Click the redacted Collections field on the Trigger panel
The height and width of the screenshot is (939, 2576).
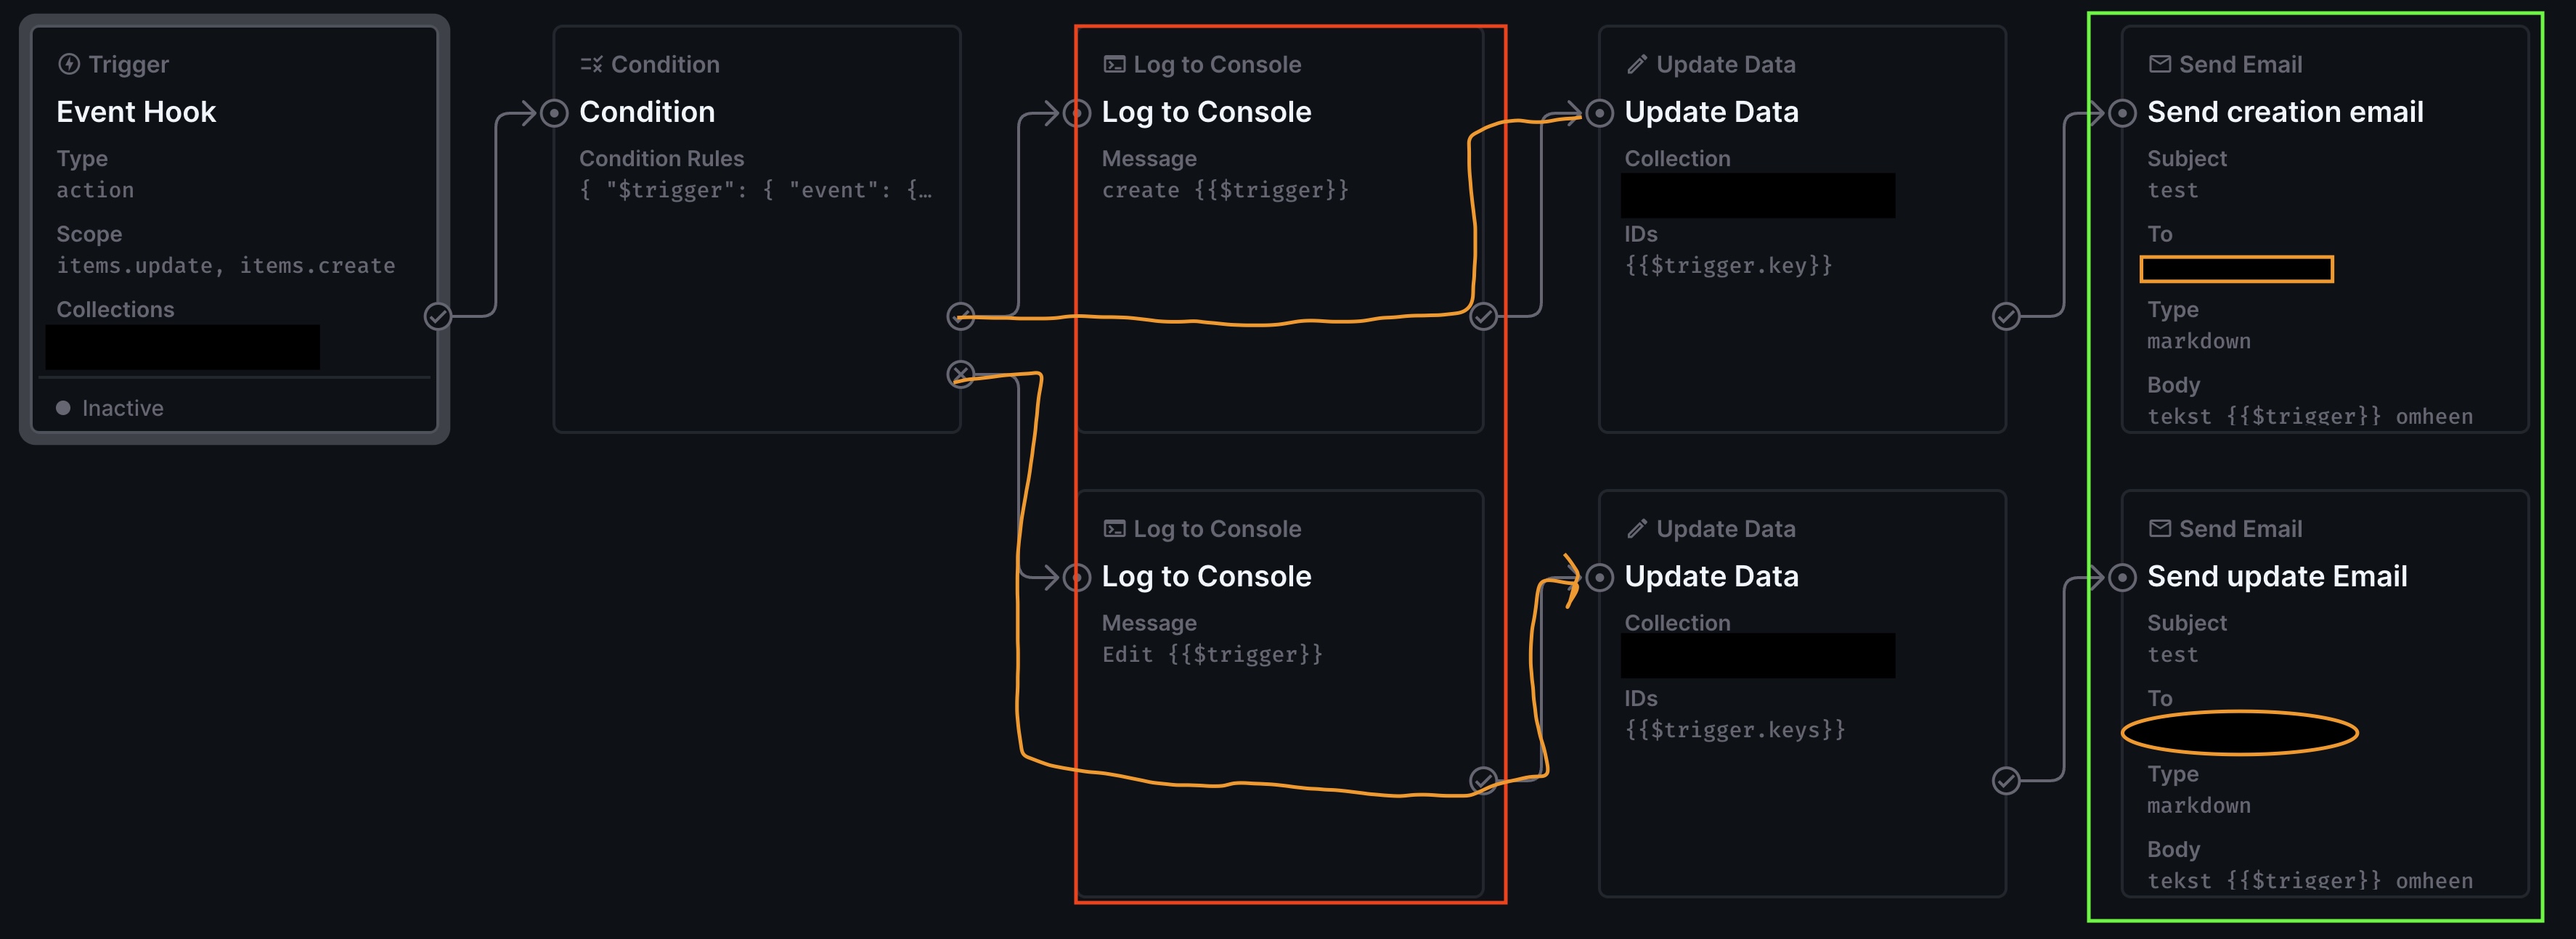[181, 347]
